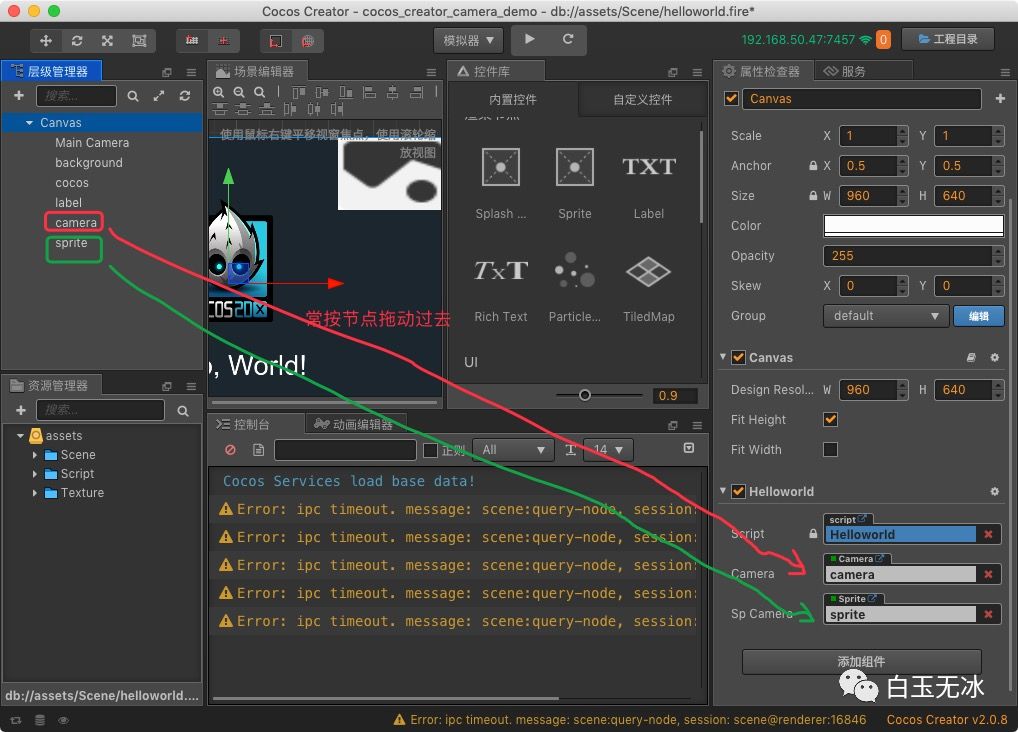Switch to the Services (服务) tab
Image resolution: width=1018 pixels, height=732 pixels.
[845, 71]
